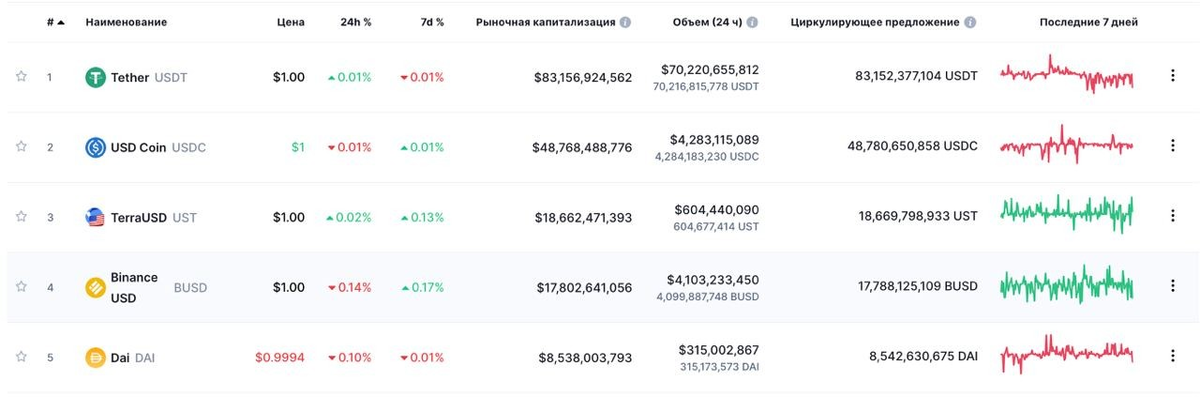Click info icon beside Объем (24 ч)
This screenshot has width=1200, height=397.
[752, 22]
